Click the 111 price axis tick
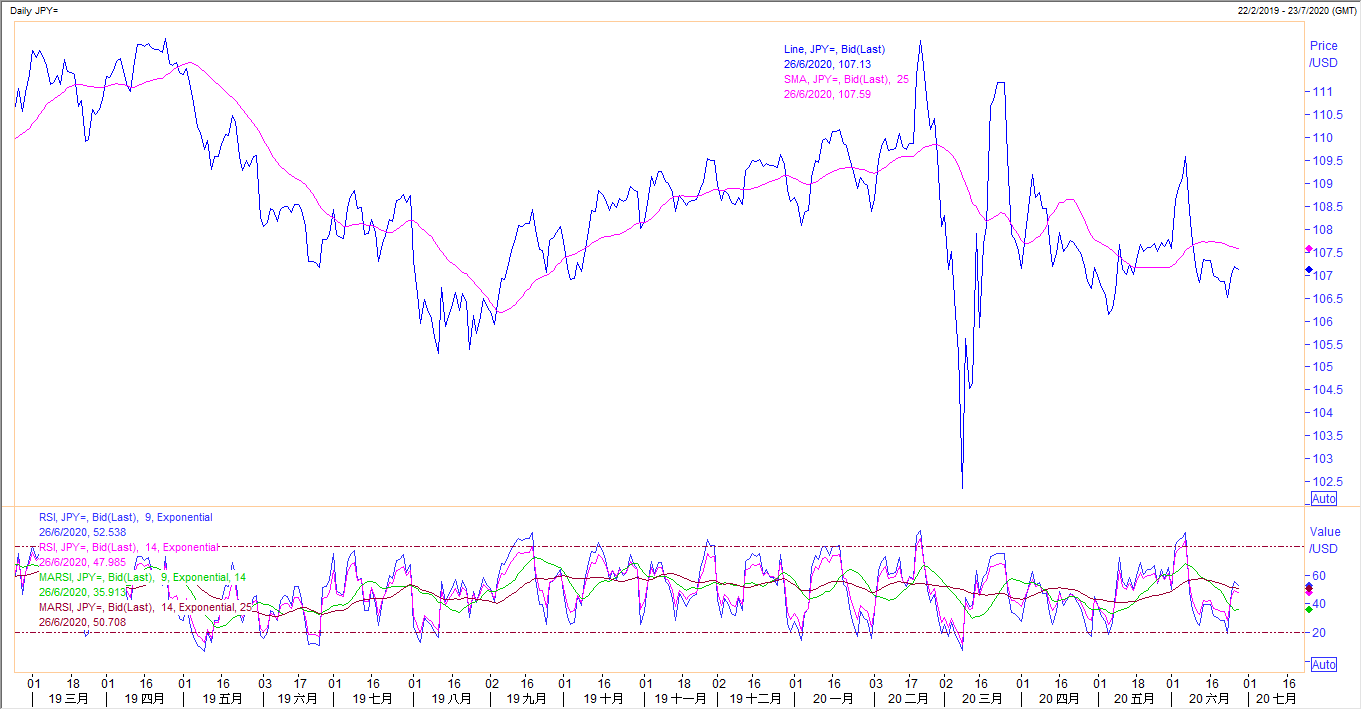The image size is (1362, 710). [1321, 91]
